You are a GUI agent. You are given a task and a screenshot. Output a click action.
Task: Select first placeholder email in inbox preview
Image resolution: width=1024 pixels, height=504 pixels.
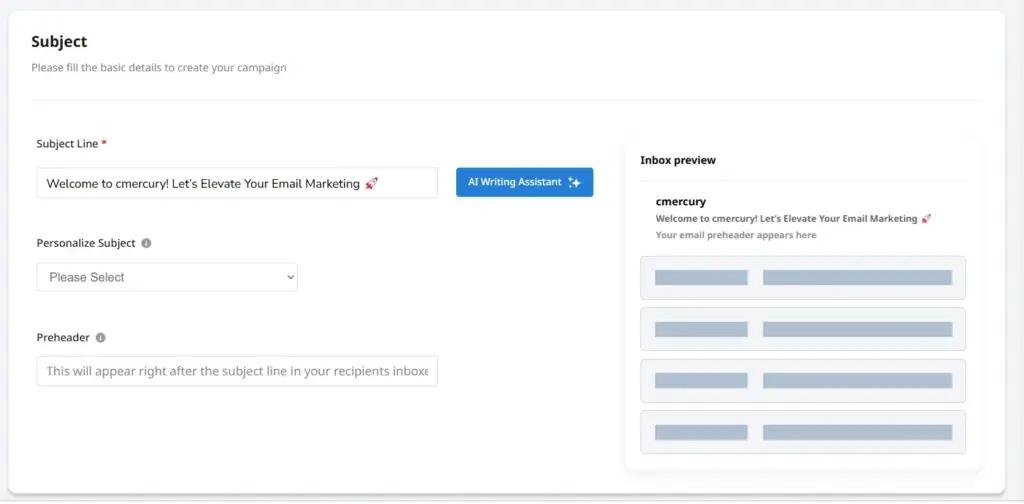(x=803, y=277)
